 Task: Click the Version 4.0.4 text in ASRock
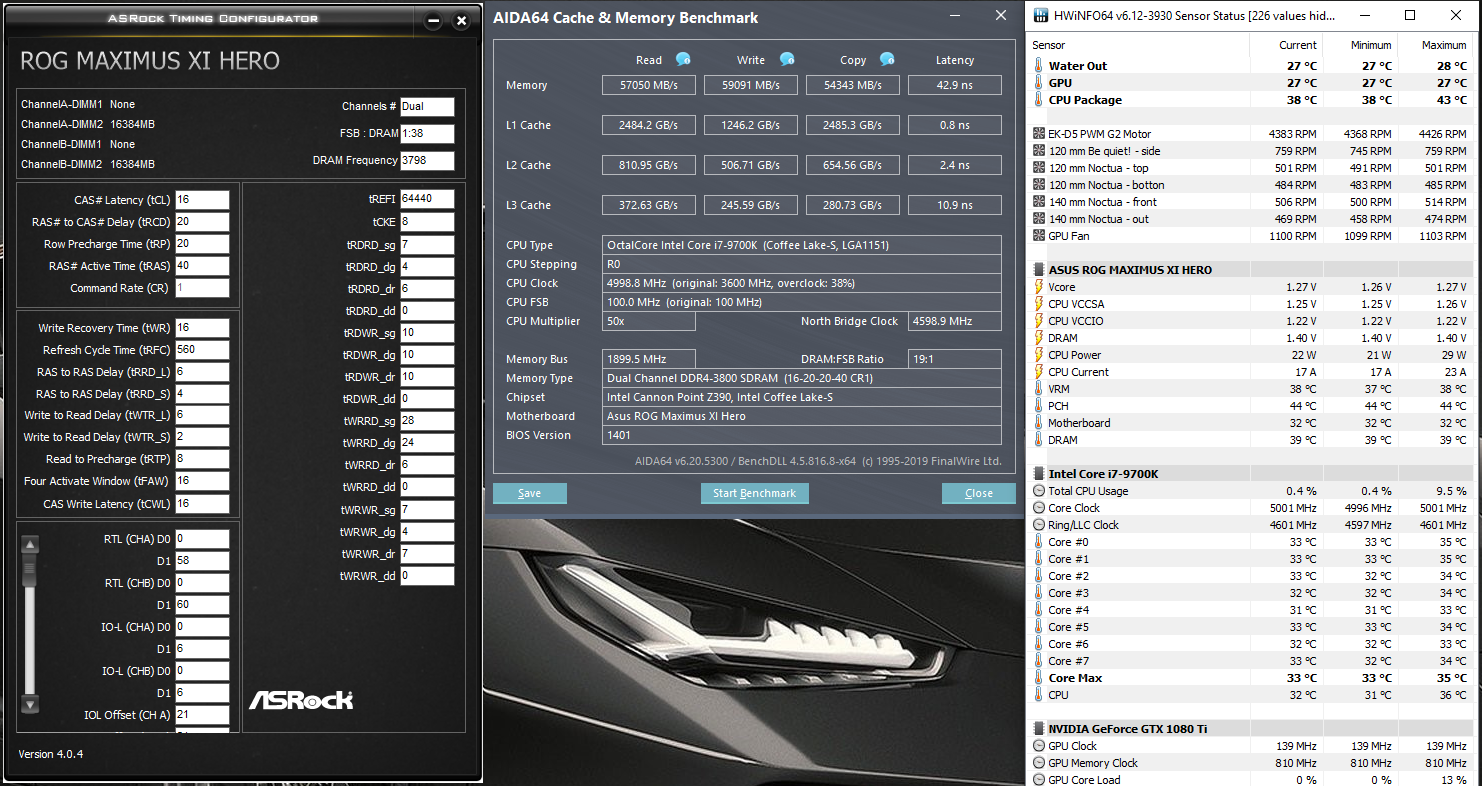(x=51, y=754)
